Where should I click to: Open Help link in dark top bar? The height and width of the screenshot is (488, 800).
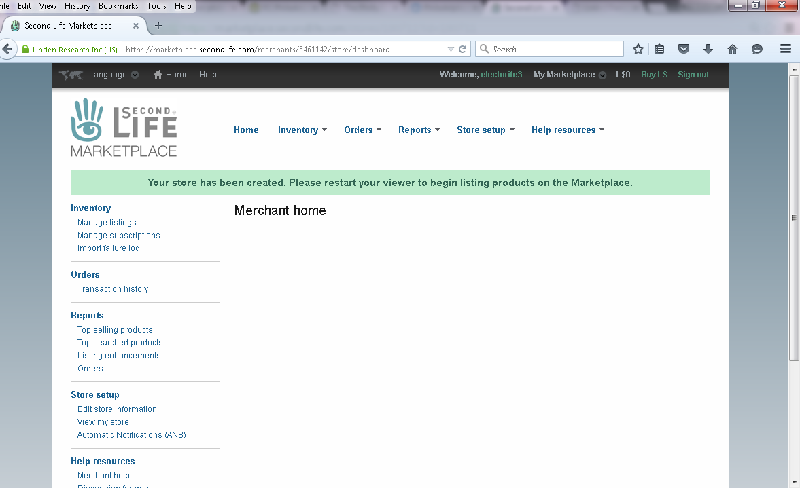click(208, 75)
